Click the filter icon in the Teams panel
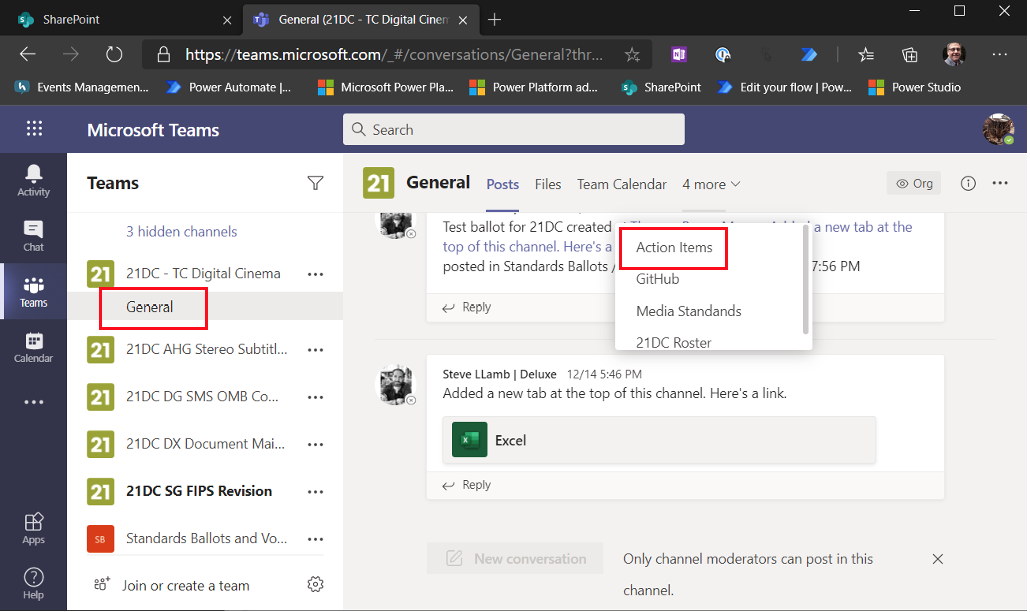 [315, 183]
